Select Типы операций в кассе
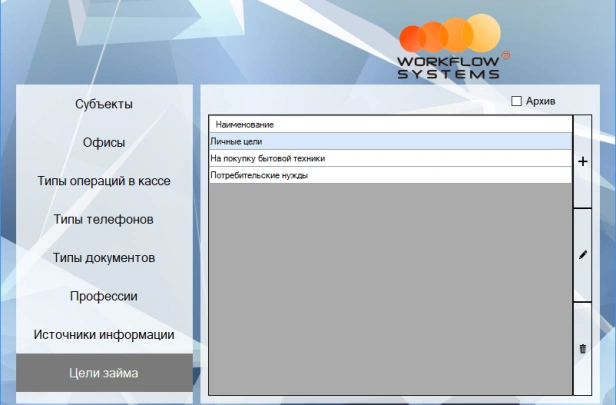This screenshot has width=616, height=405. [104, 181]
